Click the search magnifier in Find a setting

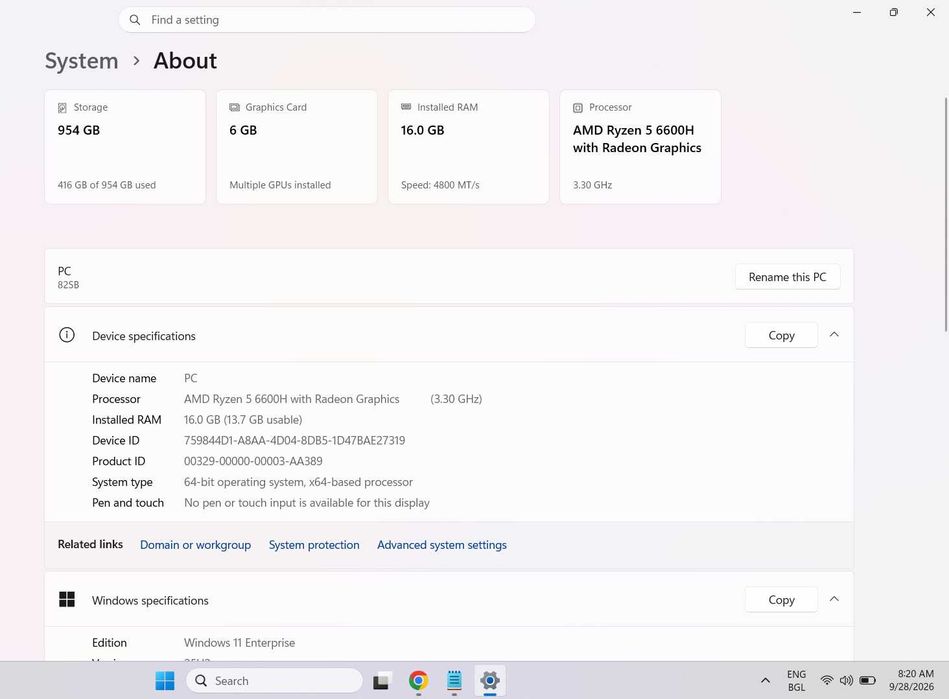click(x=135, y=20)
